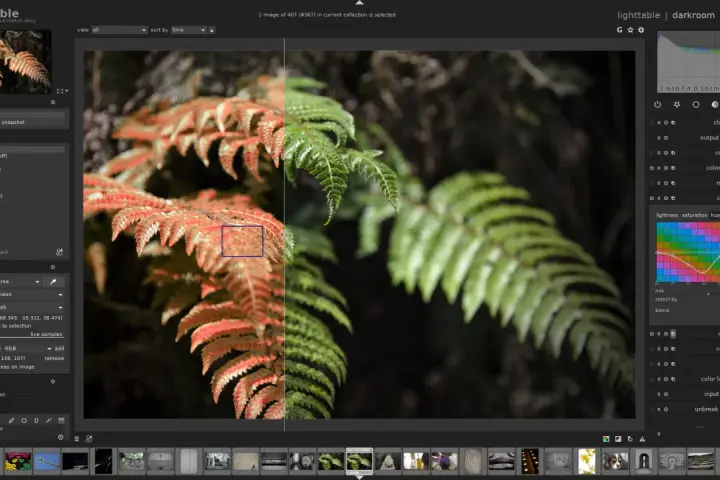Open the saturation tab of color zones

(x=694, y=215)
